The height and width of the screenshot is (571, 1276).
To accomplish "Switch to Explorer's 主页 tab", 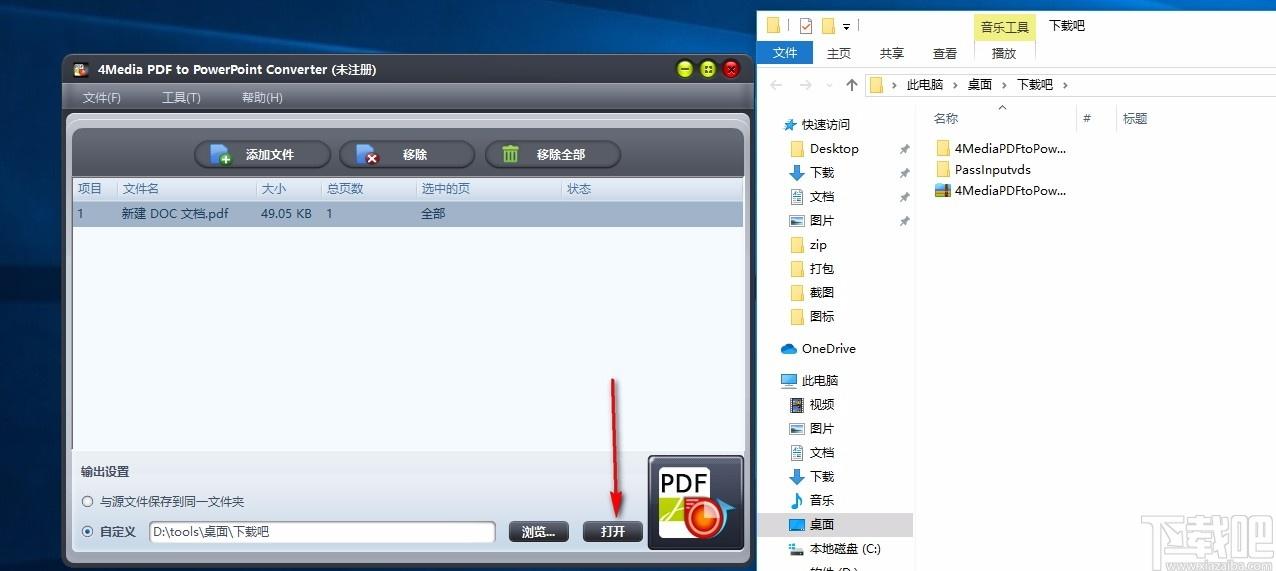I will 839,53.
